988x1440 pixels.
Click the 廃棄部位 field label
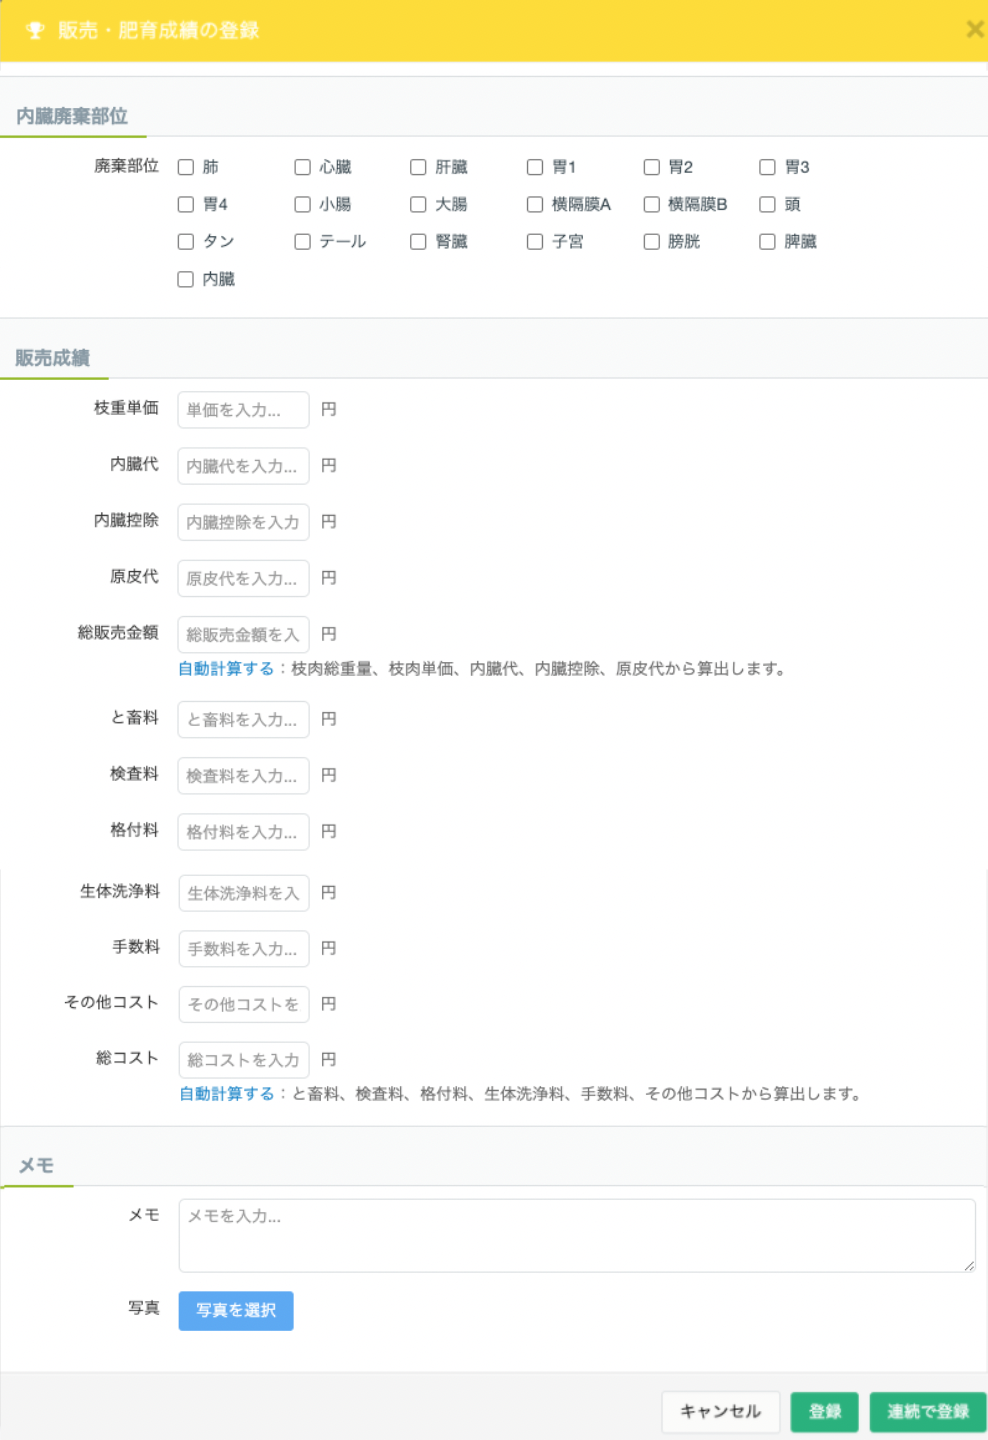click(126, 166)
